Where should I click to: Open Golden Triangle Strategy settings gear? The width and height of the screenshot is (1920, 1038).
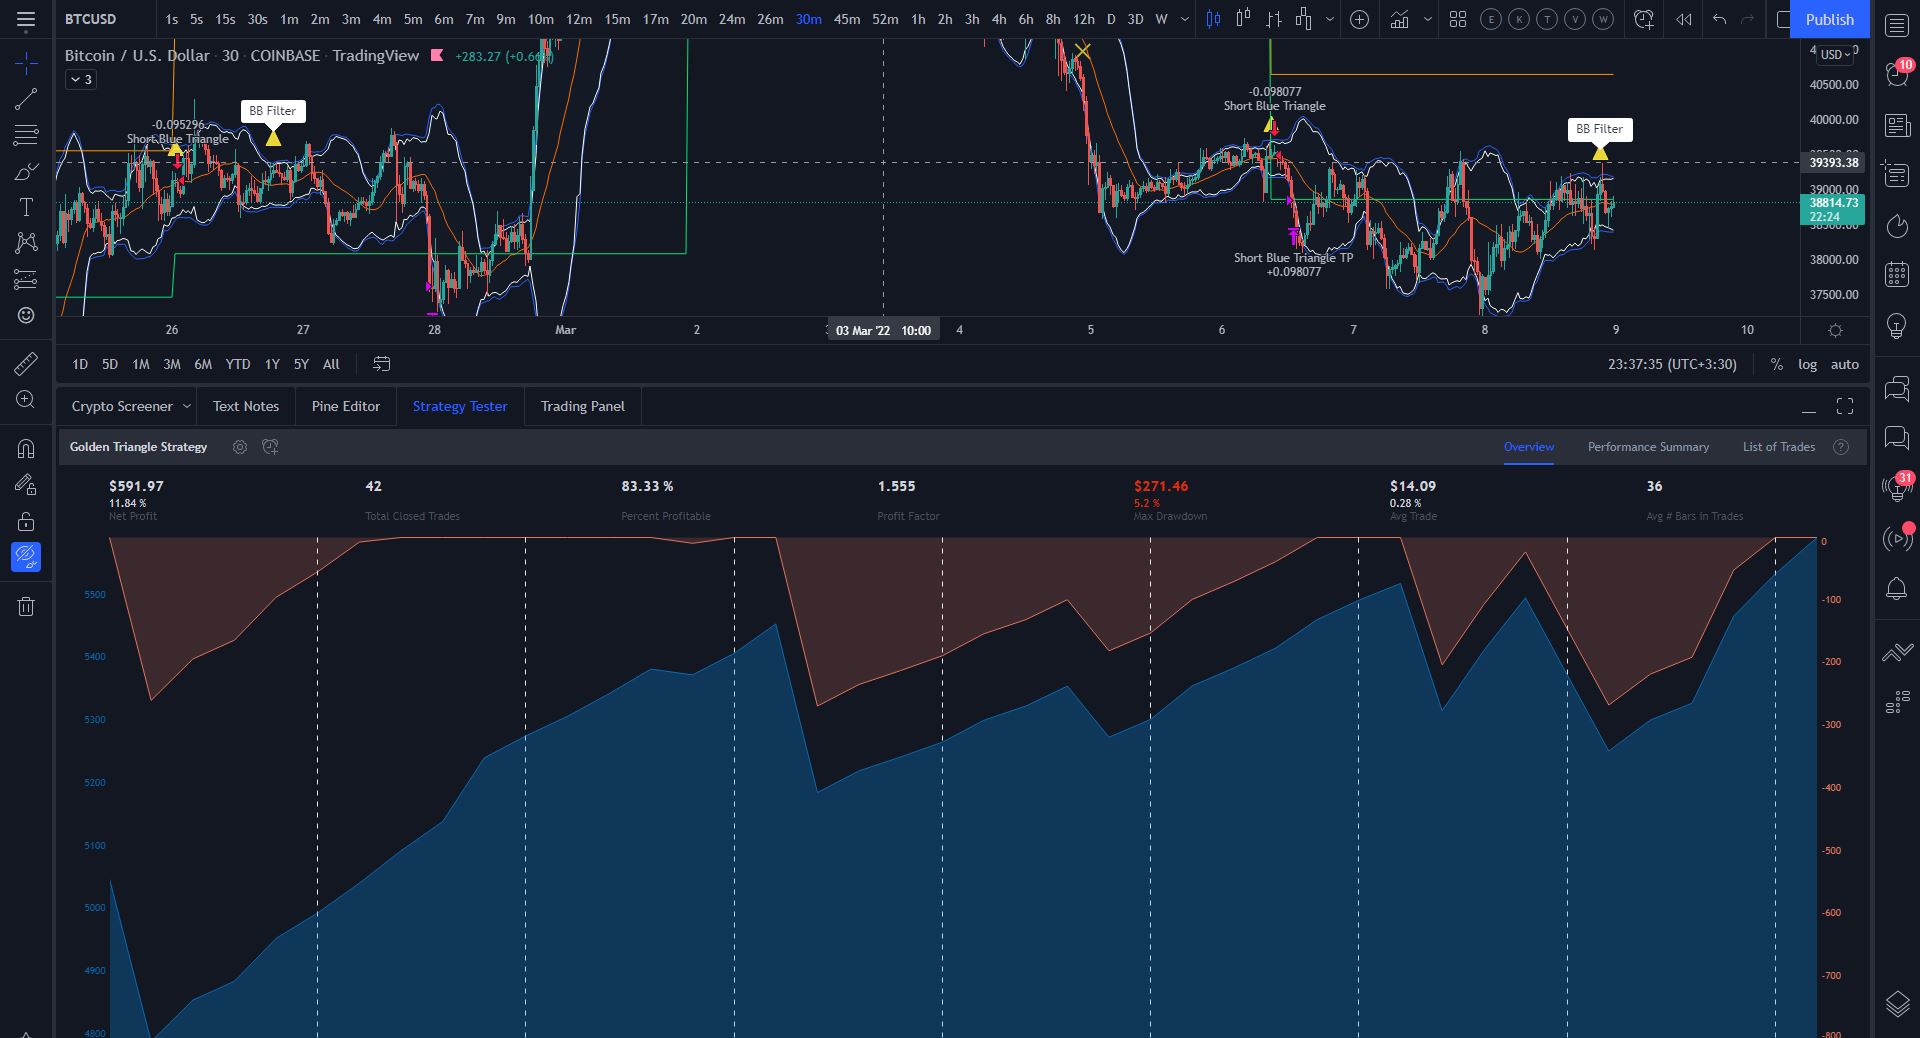tap(239, 447)
